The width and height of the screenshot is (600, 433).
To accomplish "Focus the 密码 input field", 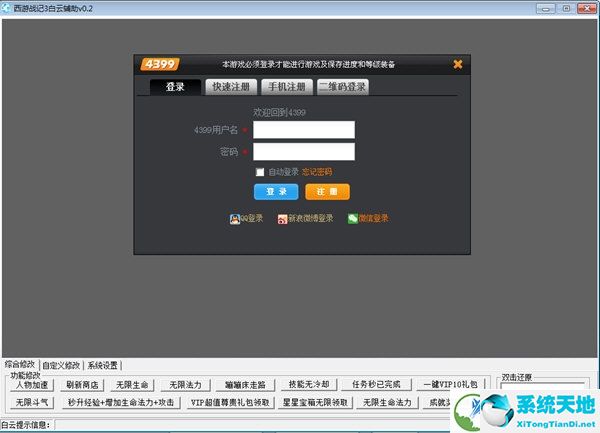I will click(x=304, y=152).
